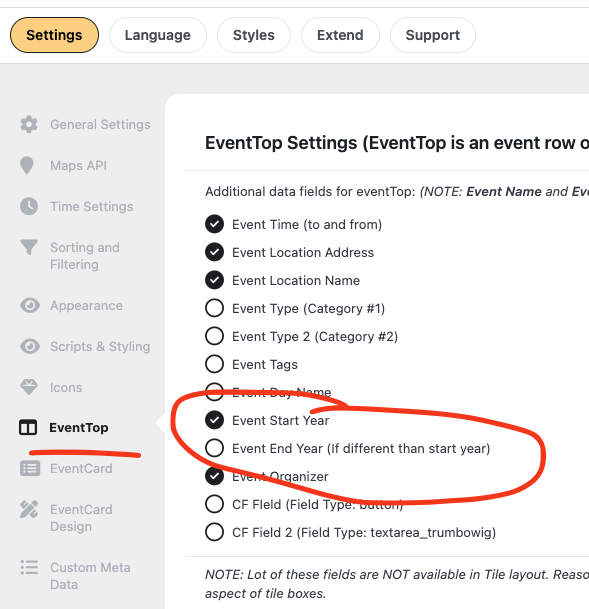Open the Extend tab
The image size is (589, 609).
click(340, 35)
